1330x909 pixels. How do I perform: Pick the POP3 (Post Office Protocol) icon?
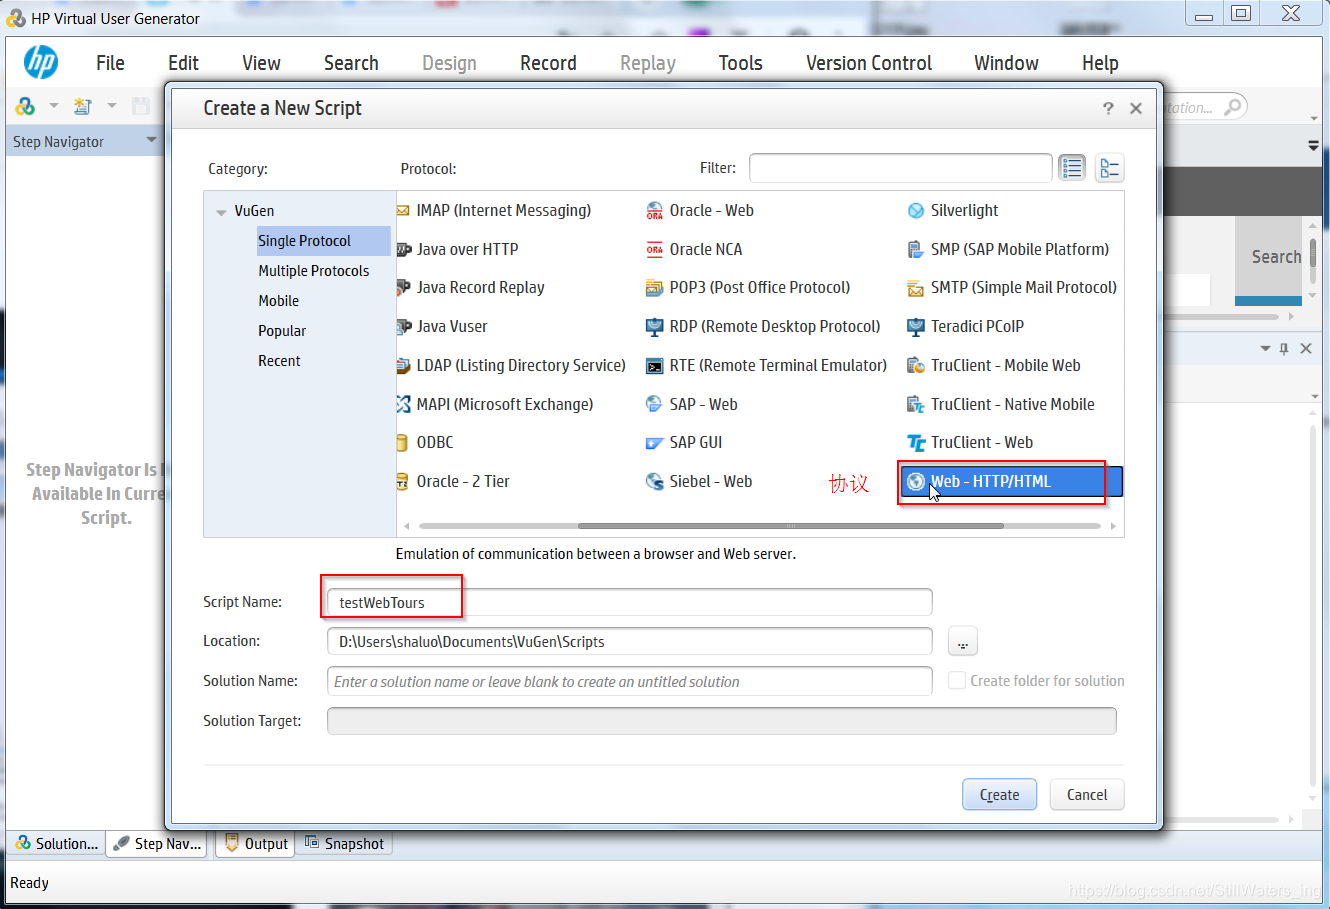click(655, 288)
